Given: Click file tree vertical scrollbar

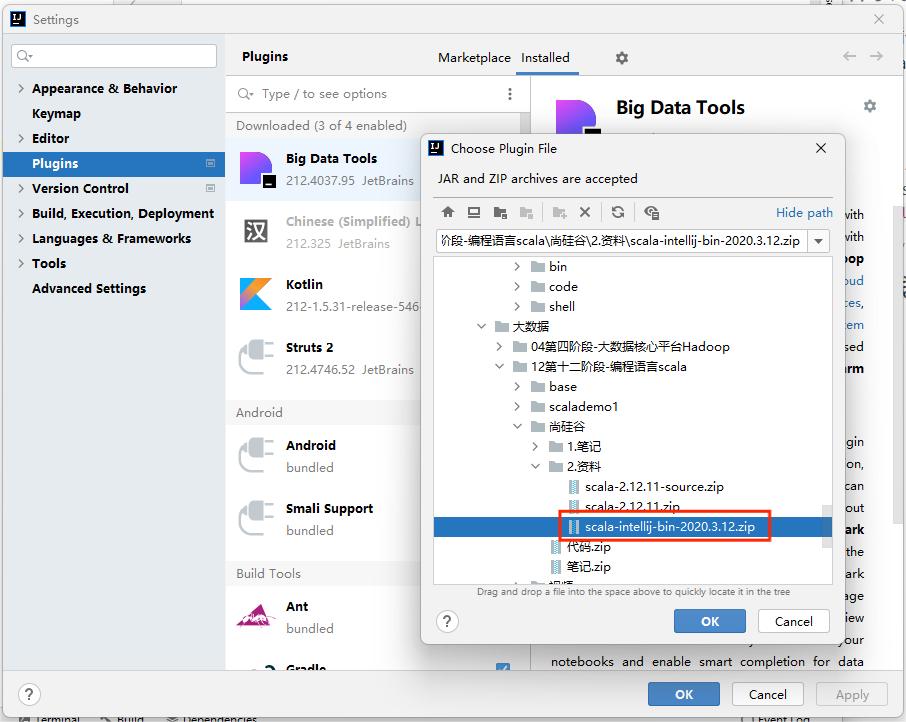Looking at the screenshot, I should [827, 526].
